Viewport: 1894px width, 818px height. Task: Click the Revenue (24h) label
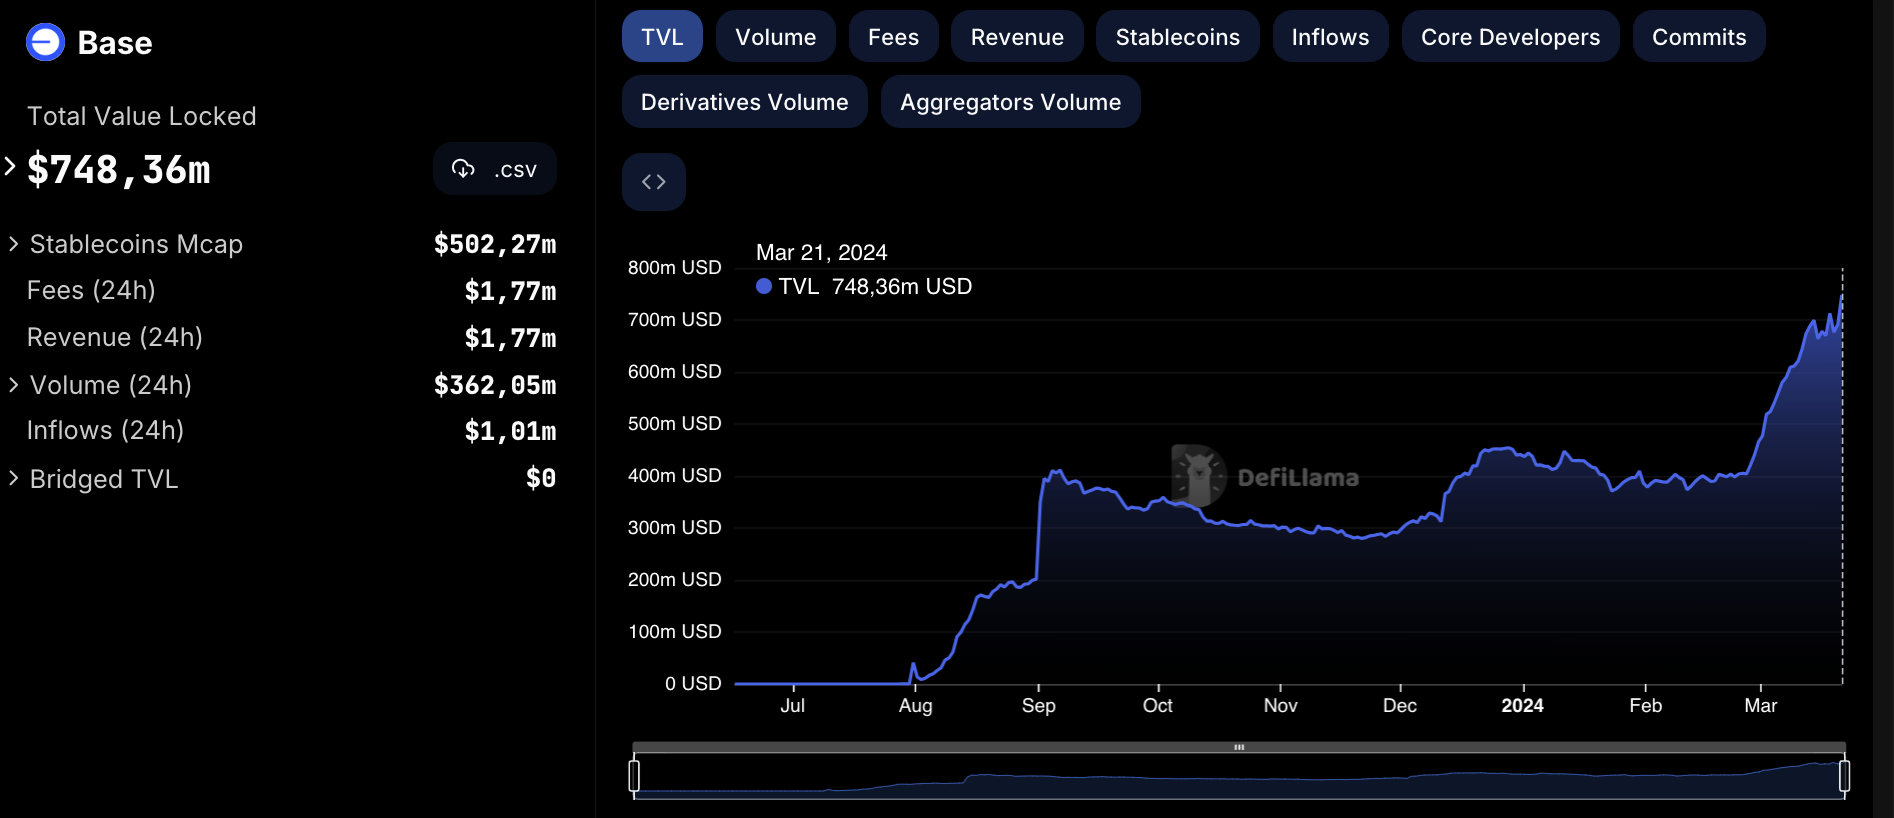(115, 337)
